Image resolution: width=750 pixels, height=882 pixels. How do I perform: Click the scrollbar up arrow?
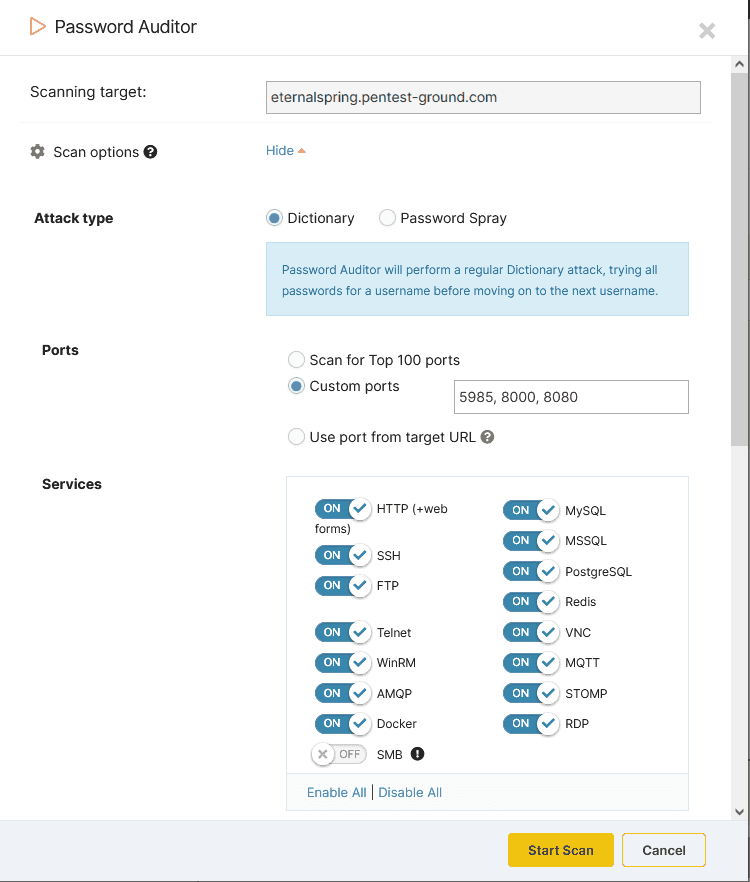[x=737, y=62]
